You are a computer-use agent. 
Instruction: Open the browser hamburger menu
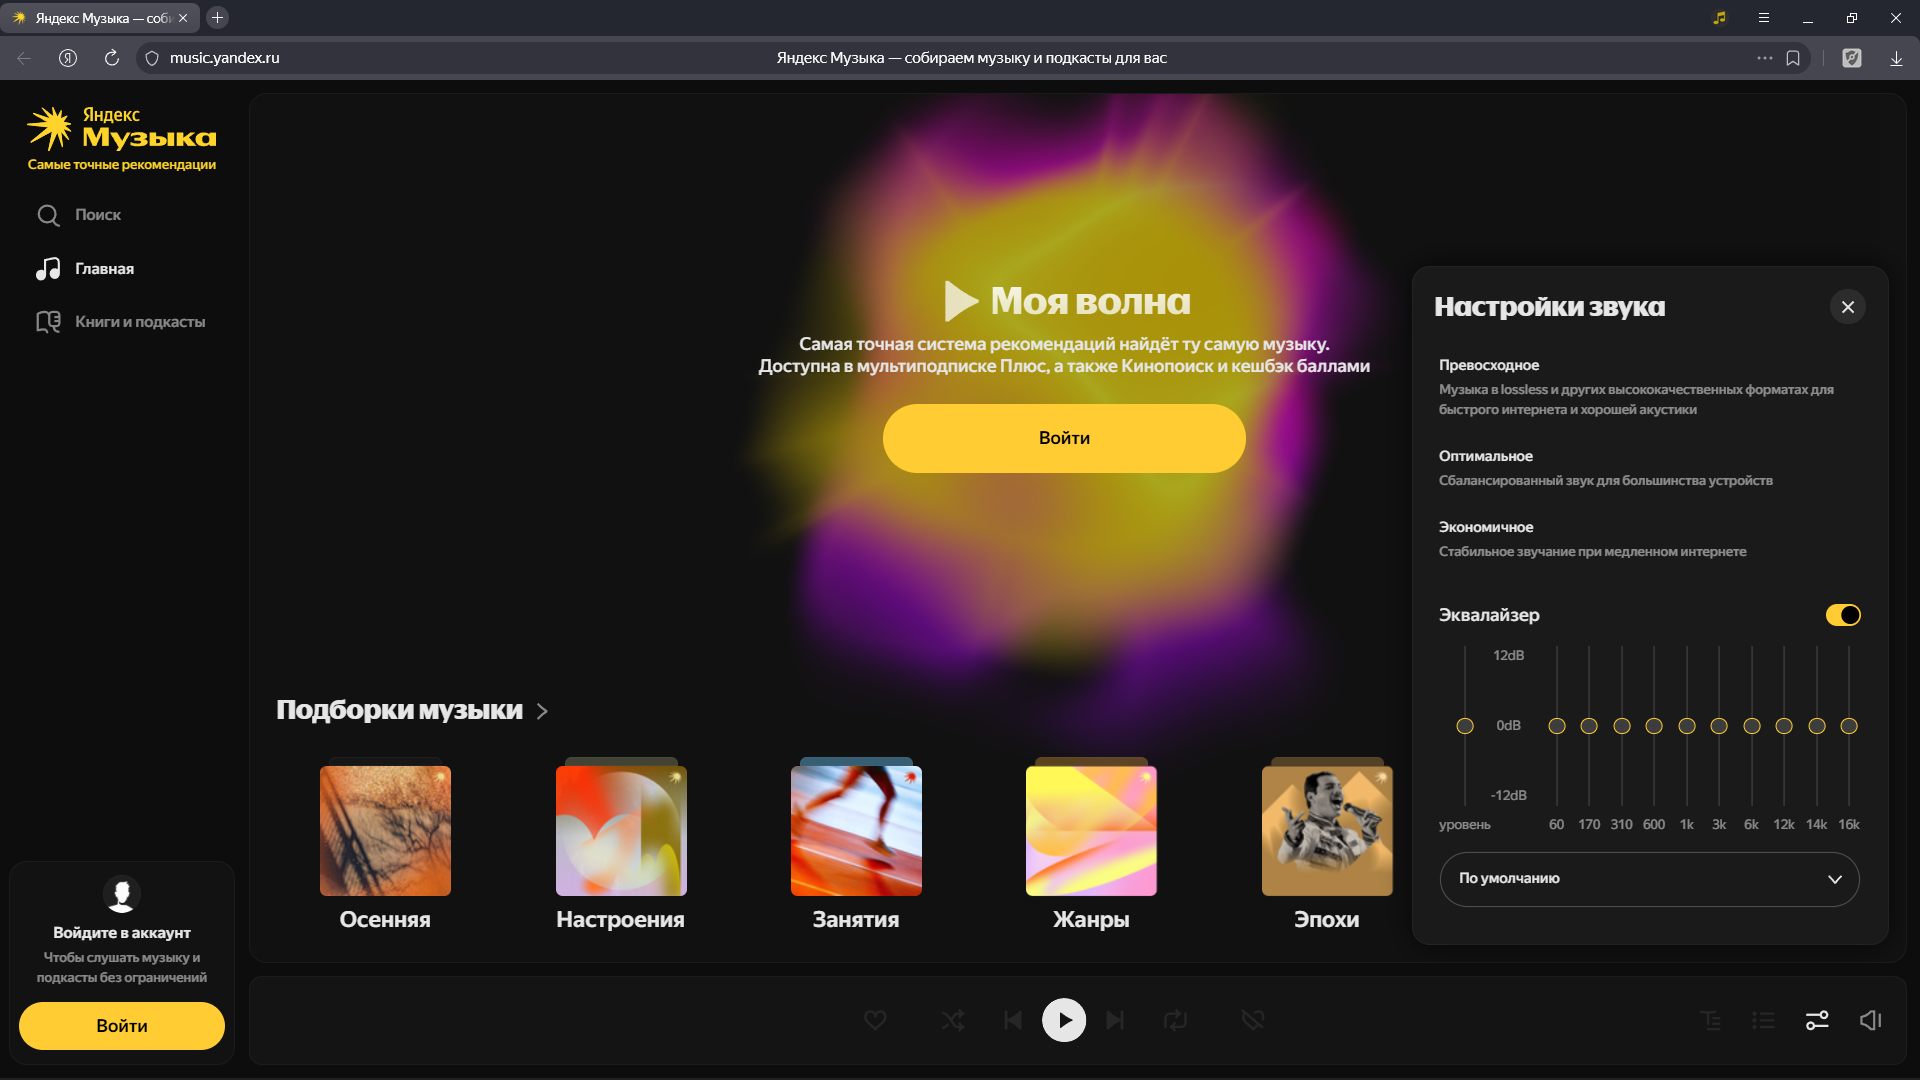click(1764, 18)
